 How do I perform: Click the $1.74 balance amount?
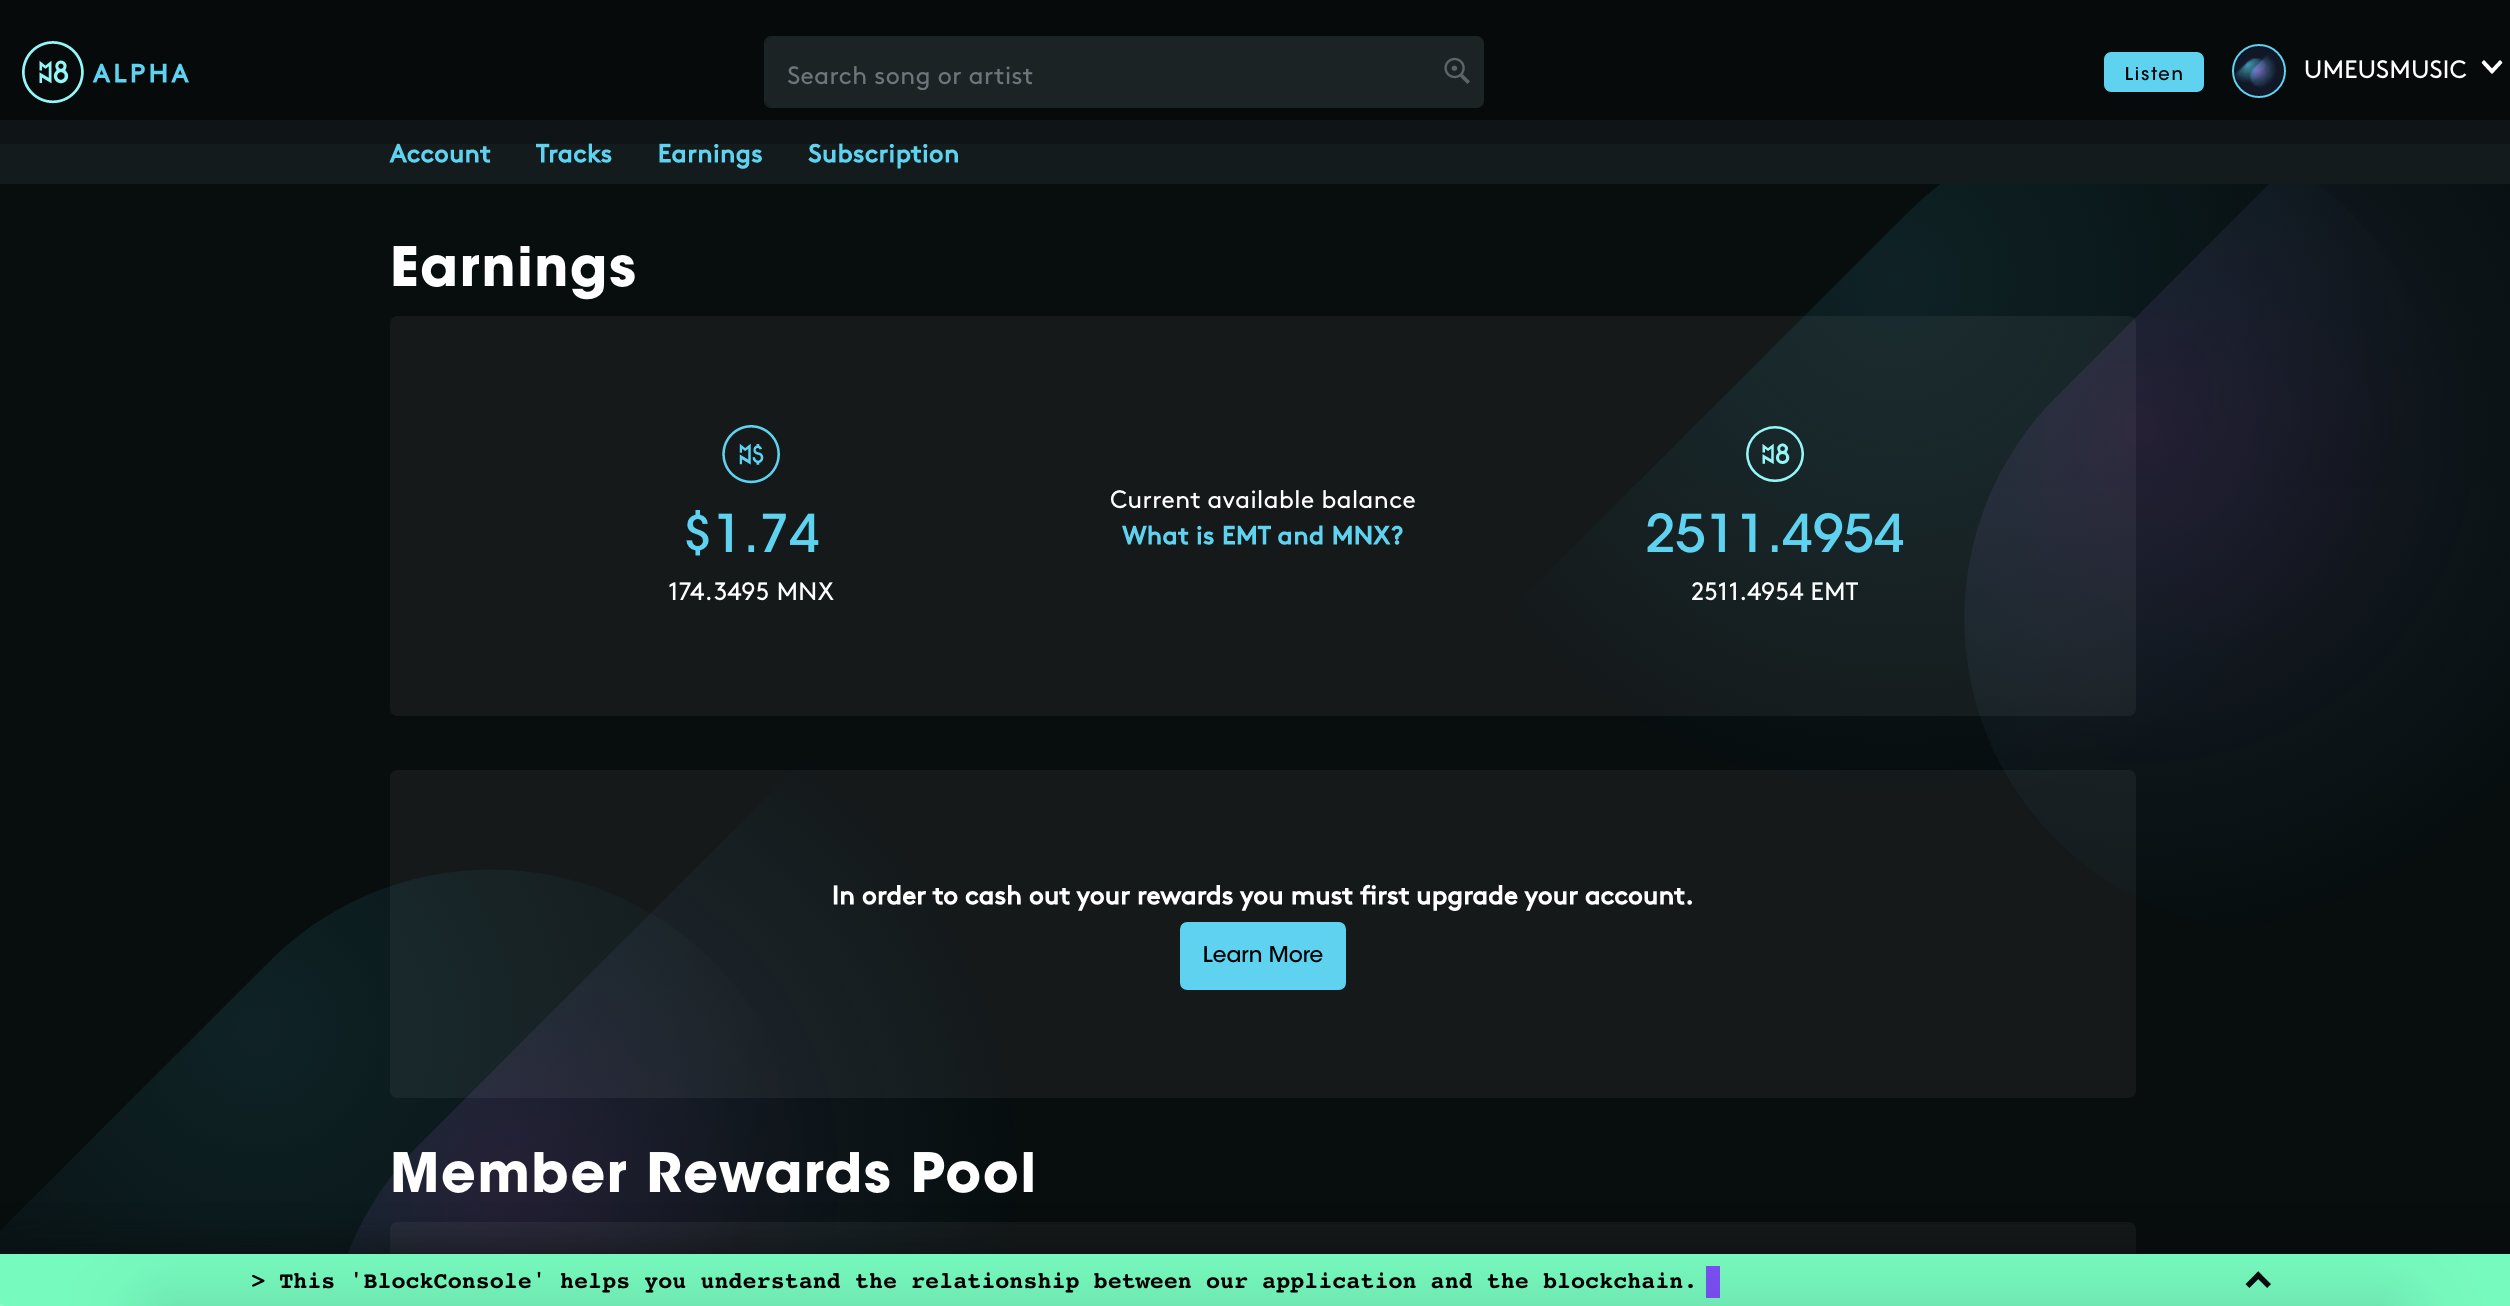click(751, 533)
